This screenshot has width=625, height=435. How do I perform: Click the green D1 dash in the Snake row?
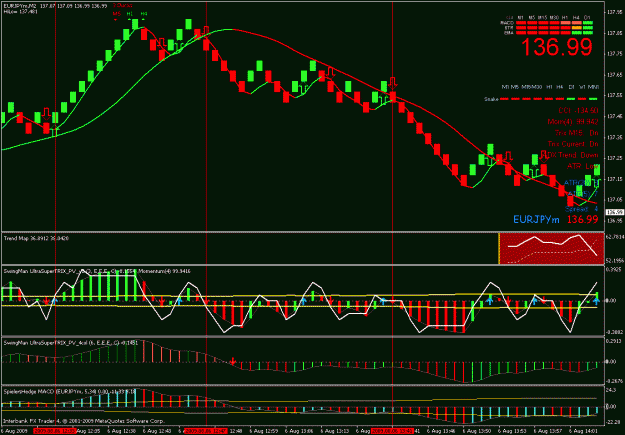(x=571, y=98)
